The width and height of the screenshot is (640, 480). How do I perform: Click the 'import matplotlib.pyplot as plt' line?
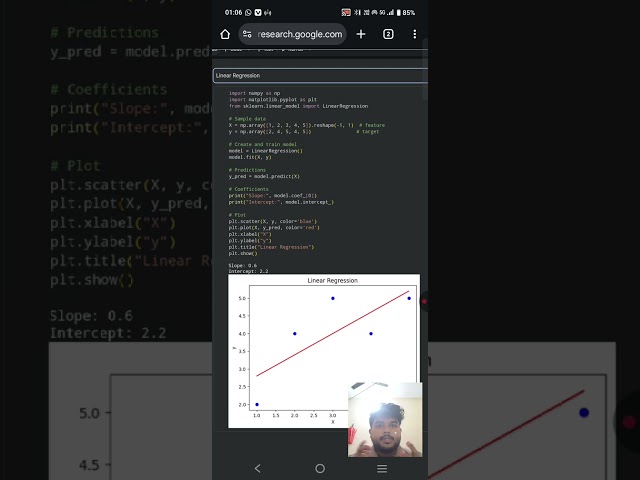pyautogui.click(x=273, y=100)
